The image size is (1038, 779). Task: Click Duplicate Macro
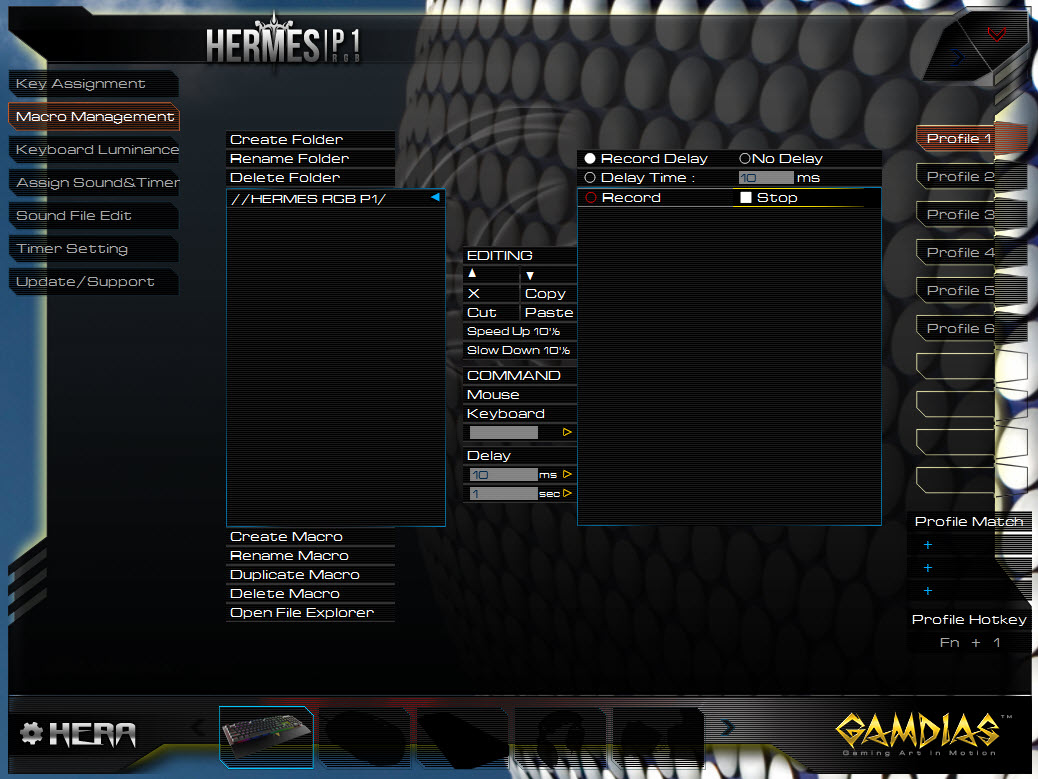310,574
